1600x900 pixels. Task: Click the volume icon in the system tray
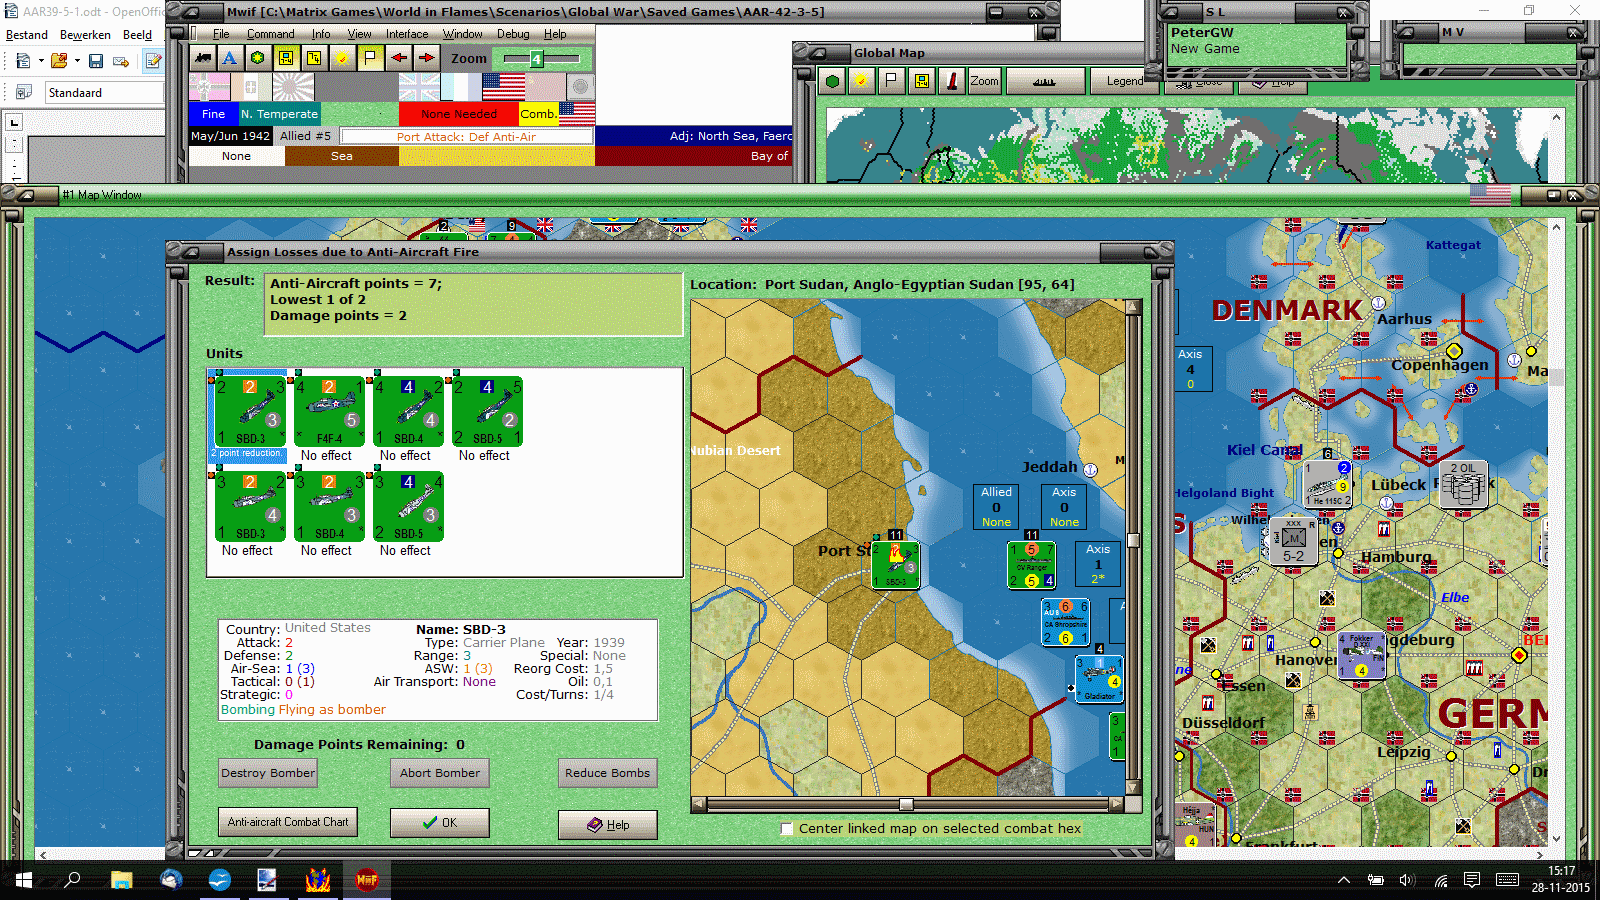pyautogui.click(x=1408, y=880)
